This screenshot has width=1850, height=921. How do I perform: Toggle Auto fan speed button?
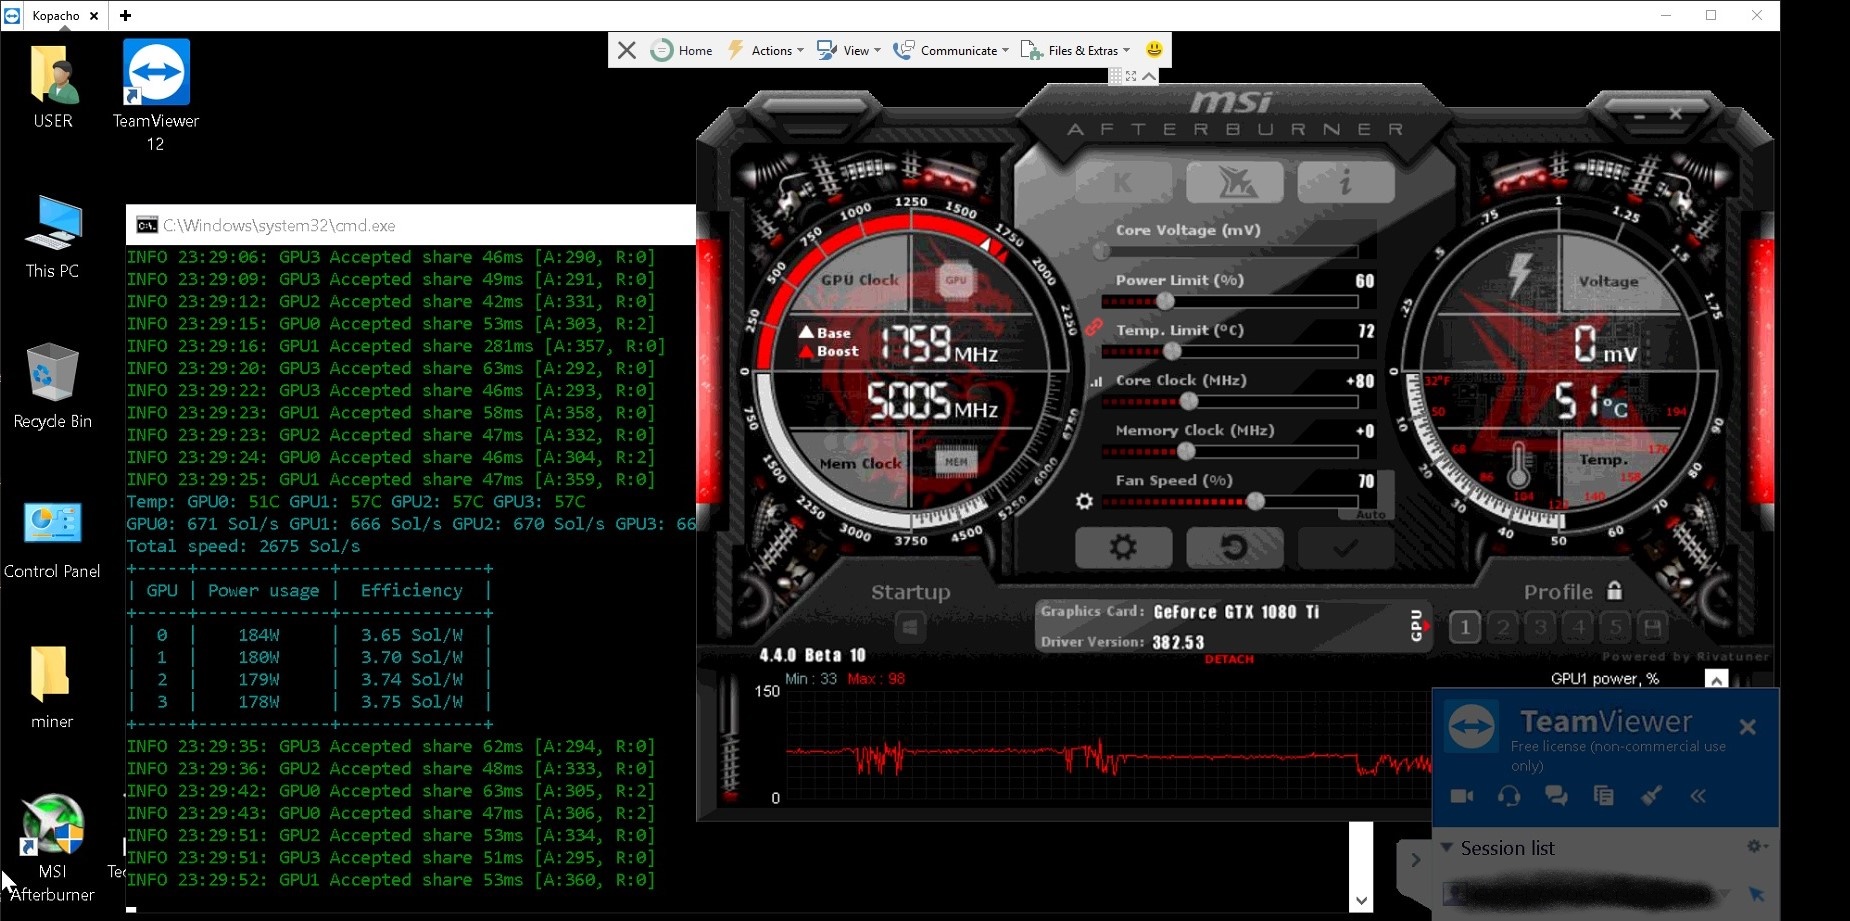1371,514
